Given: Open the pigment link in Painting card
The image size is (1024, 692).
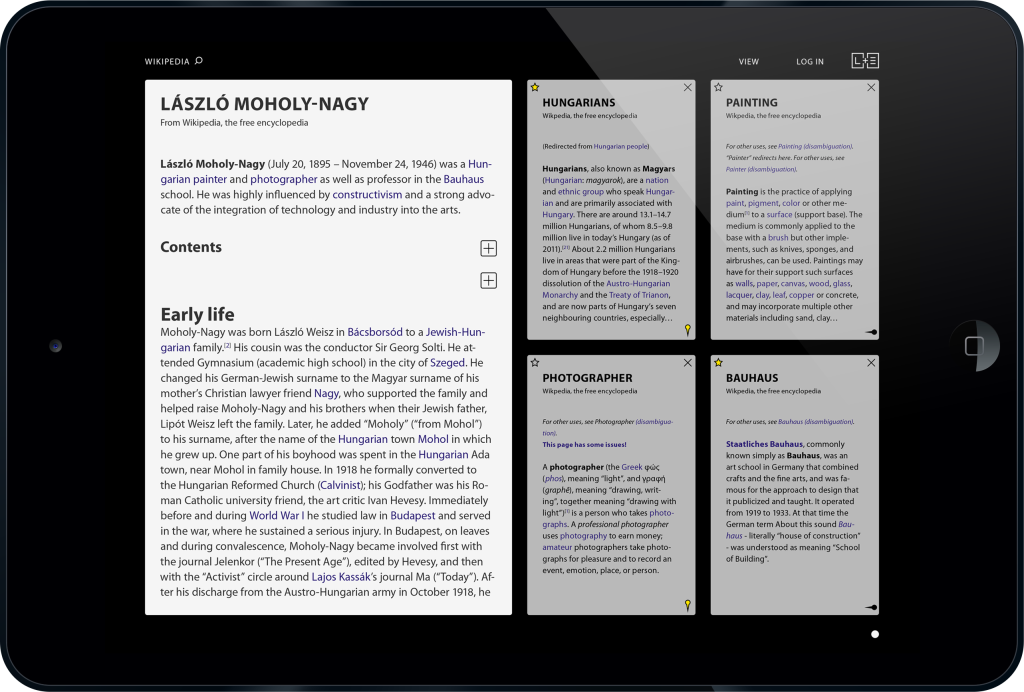Looking at the screenshot, I should click(x=763, y=204).
